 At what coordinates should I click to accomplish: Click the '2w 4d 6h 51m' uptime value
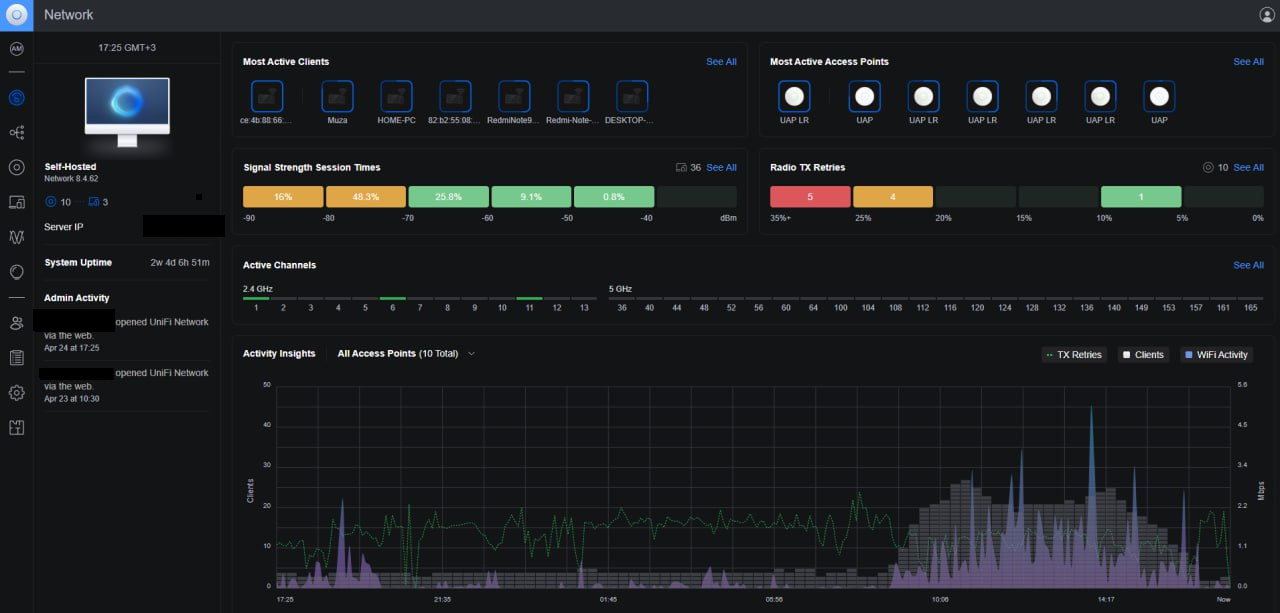click(180, 262)
